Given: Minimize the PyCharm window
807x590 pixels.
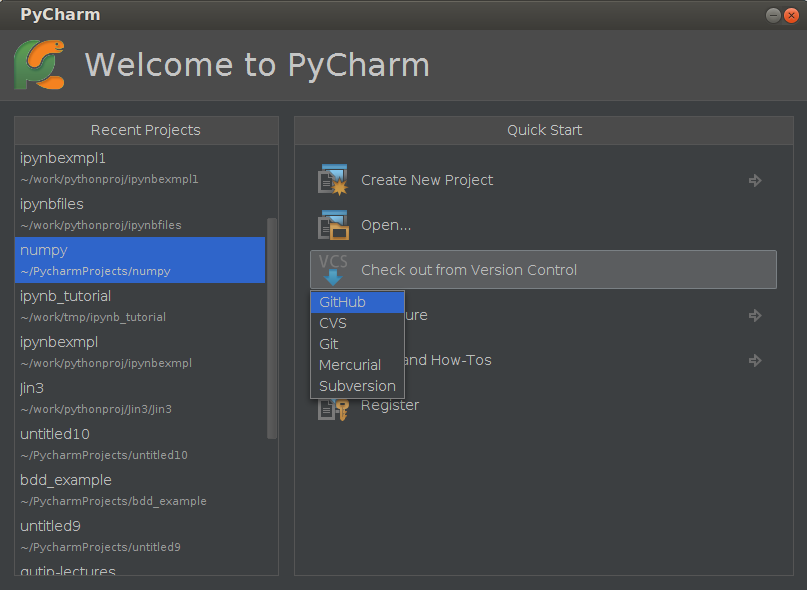Looking at the screenshot, I should pos(773,15).
